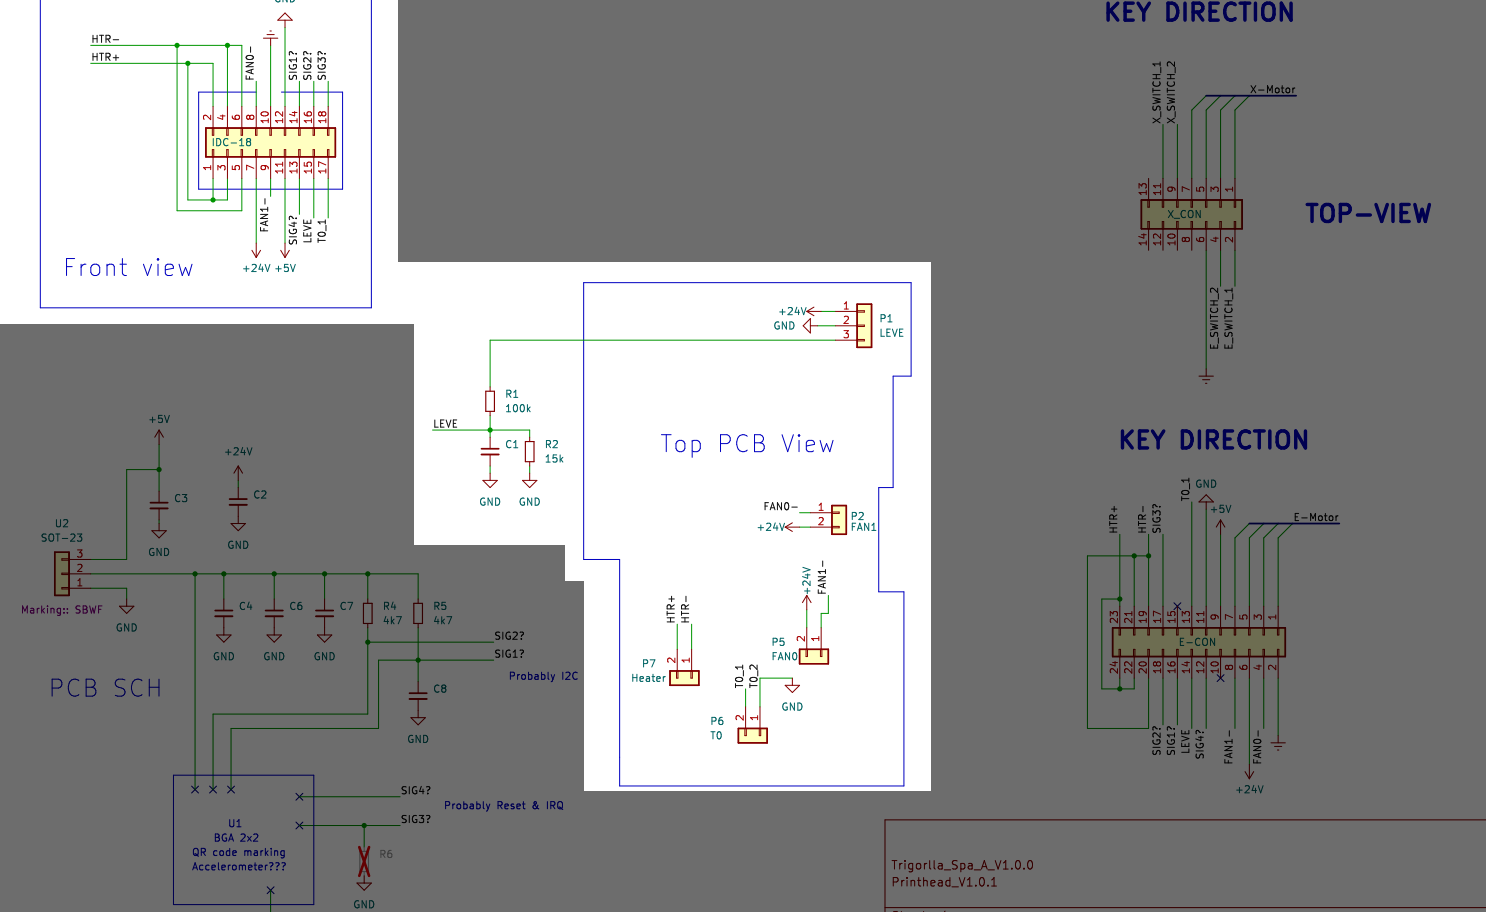Click 'KEY DIRECTION' heading above E-CON
Image resolution: width=1486 pixels, height=912 pixels.
[x=1213, y=440]
